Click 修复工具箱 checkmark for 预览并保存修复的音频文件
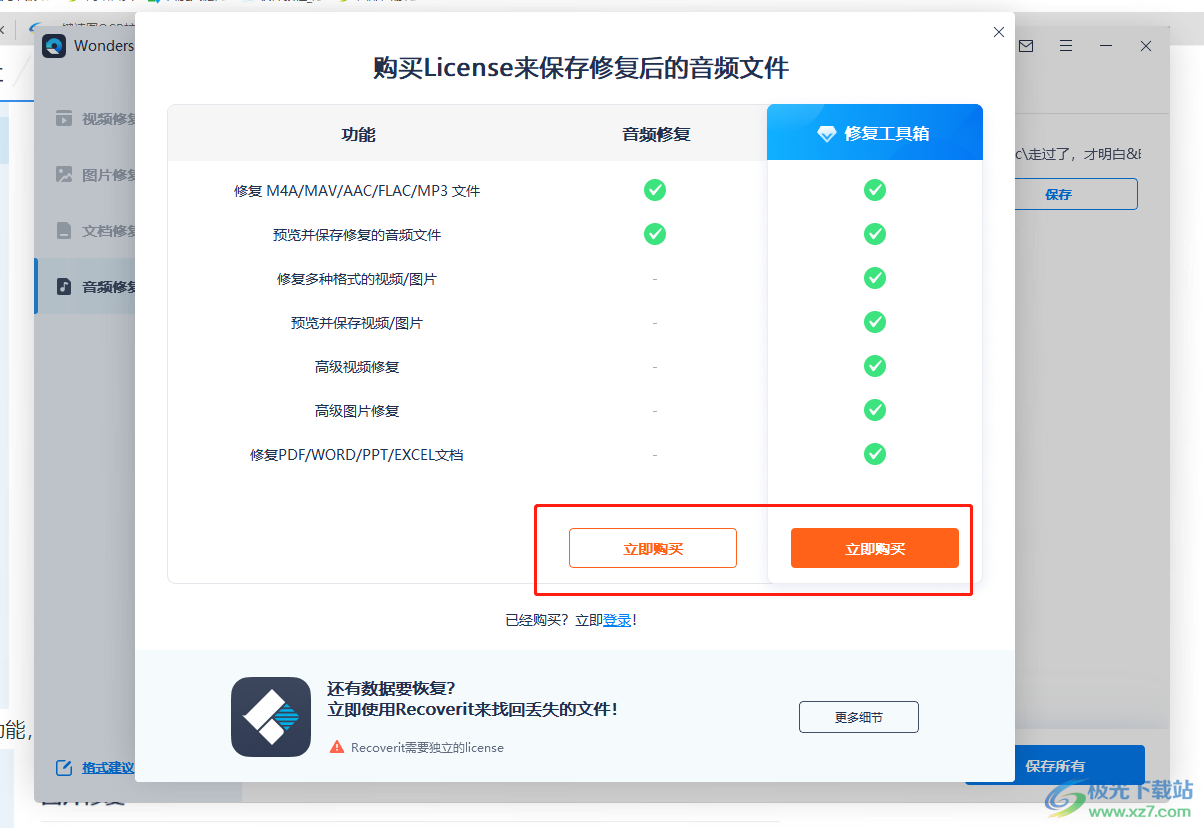This screenshot has height=828, width=1204. pos(875,234)
